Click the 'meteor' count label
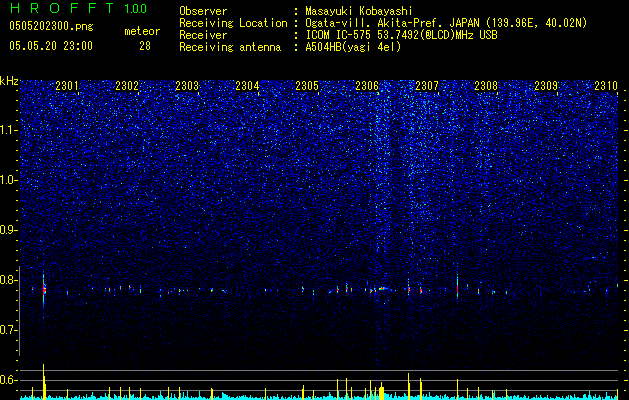This screenshot has height=400, width=629. tap(142, 31)
